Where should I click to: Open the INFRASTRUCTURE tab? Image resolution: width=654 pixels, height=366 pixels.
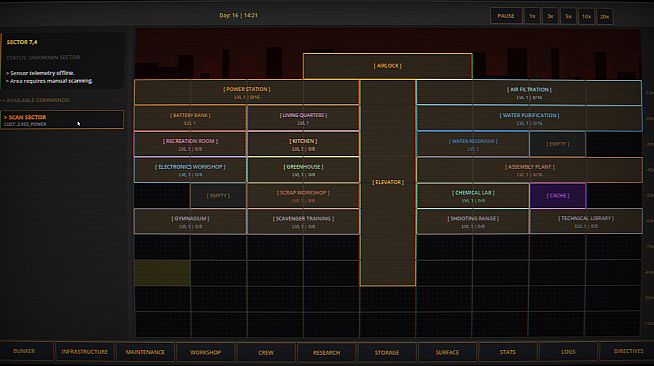[x=85, y=351]
